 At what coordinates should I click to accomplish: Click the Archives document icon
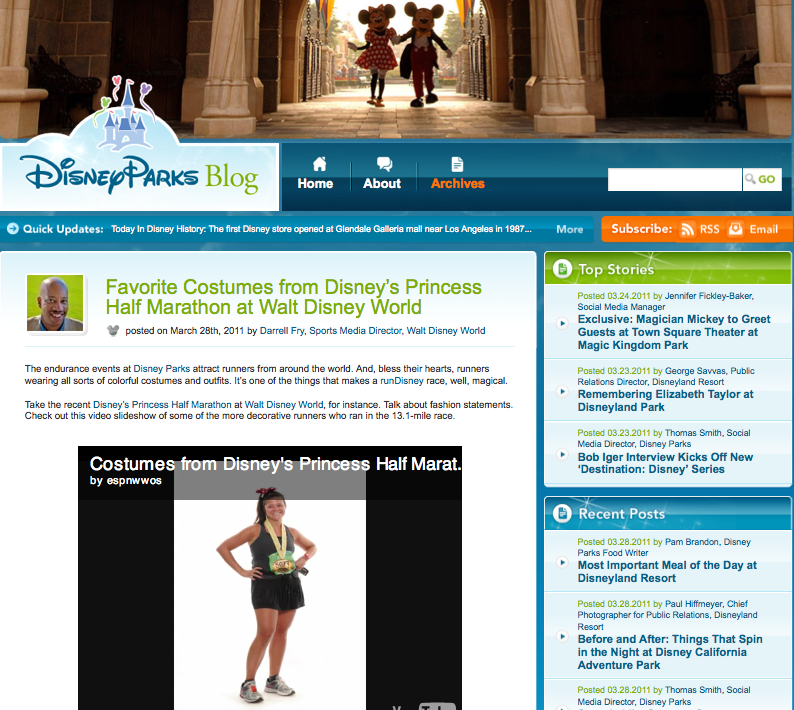(457, 164)
